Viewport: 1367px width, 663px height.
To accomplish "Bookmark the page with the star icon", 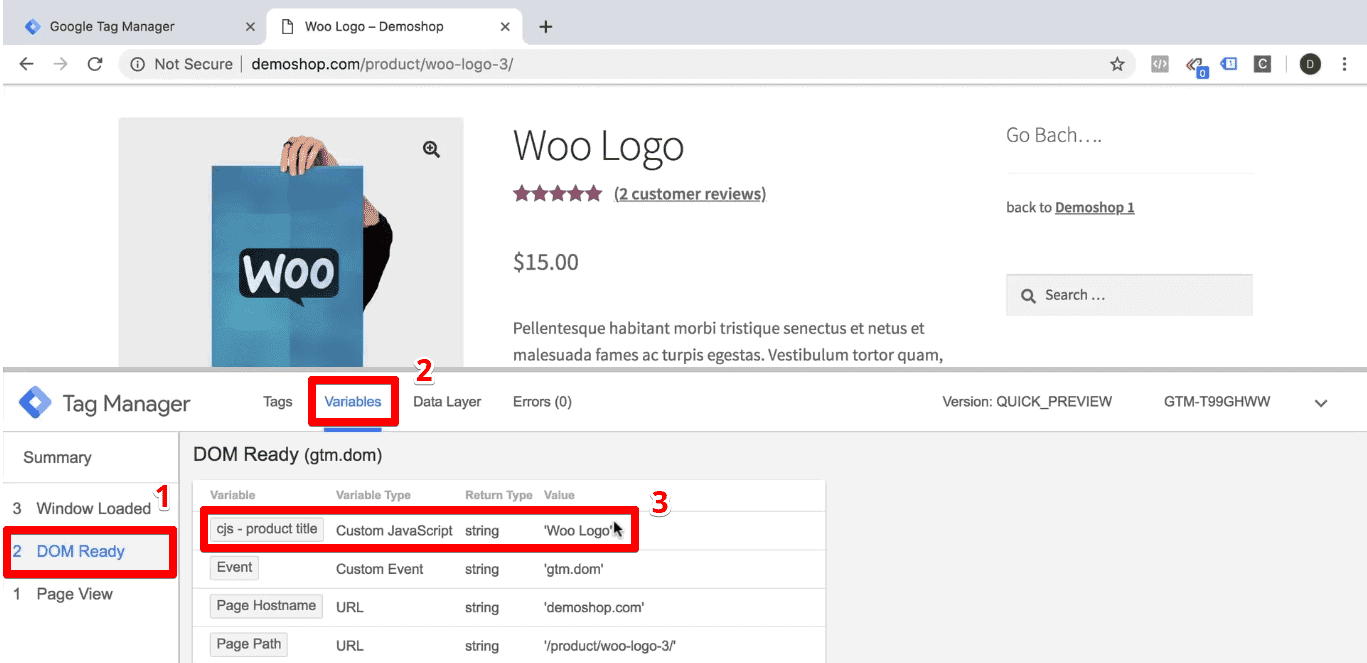I will click(1116, 63).
